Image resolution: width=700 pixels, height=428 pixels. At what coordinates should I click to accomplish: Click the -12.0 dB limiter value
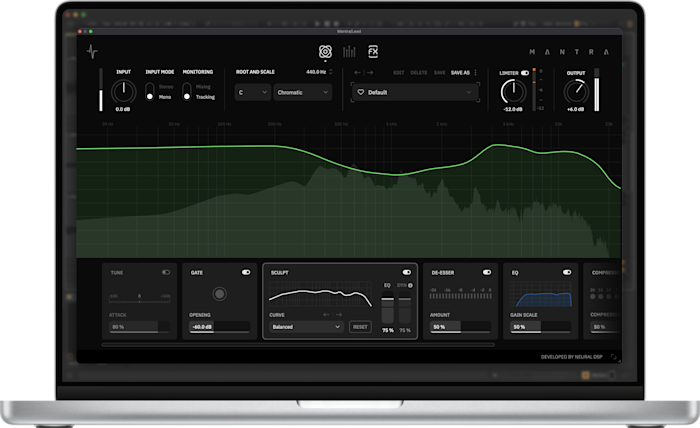[x=513, y=109]
